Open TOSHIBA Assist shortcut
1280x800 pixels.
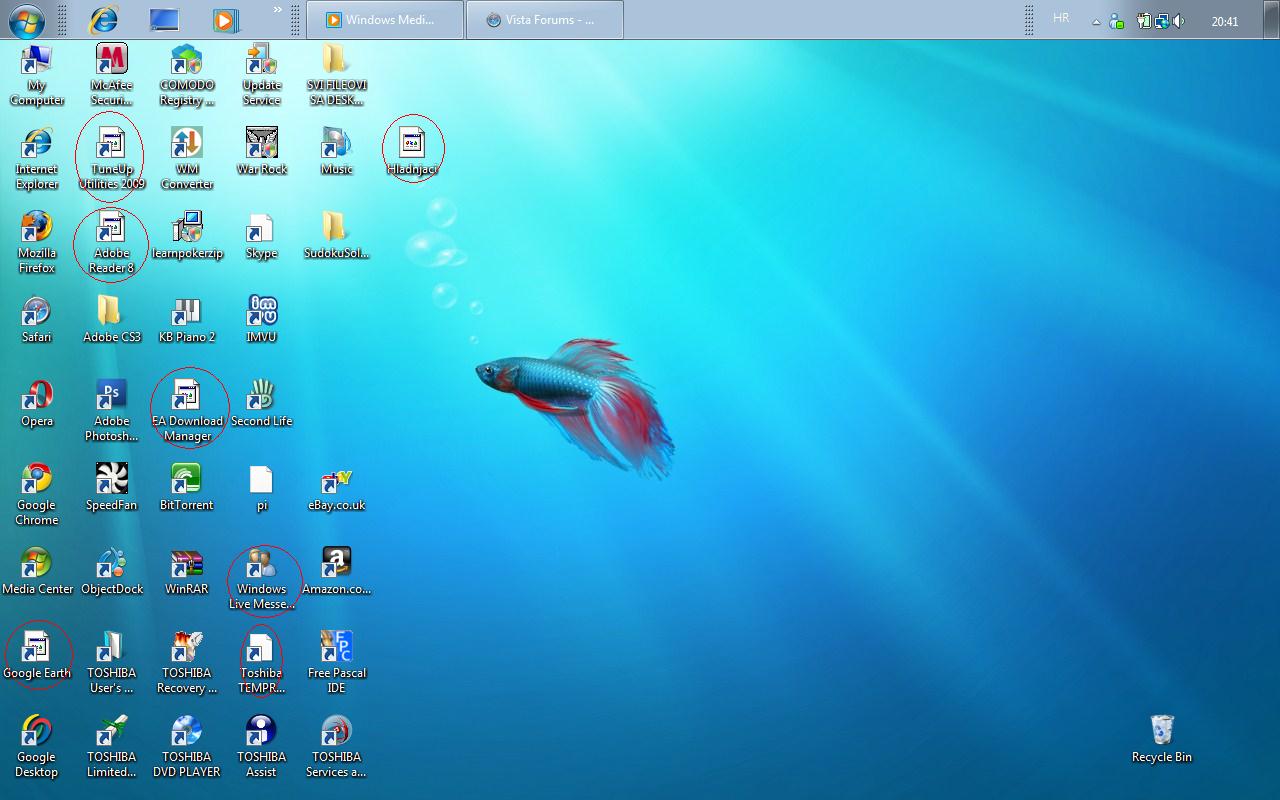pos(261,747)
